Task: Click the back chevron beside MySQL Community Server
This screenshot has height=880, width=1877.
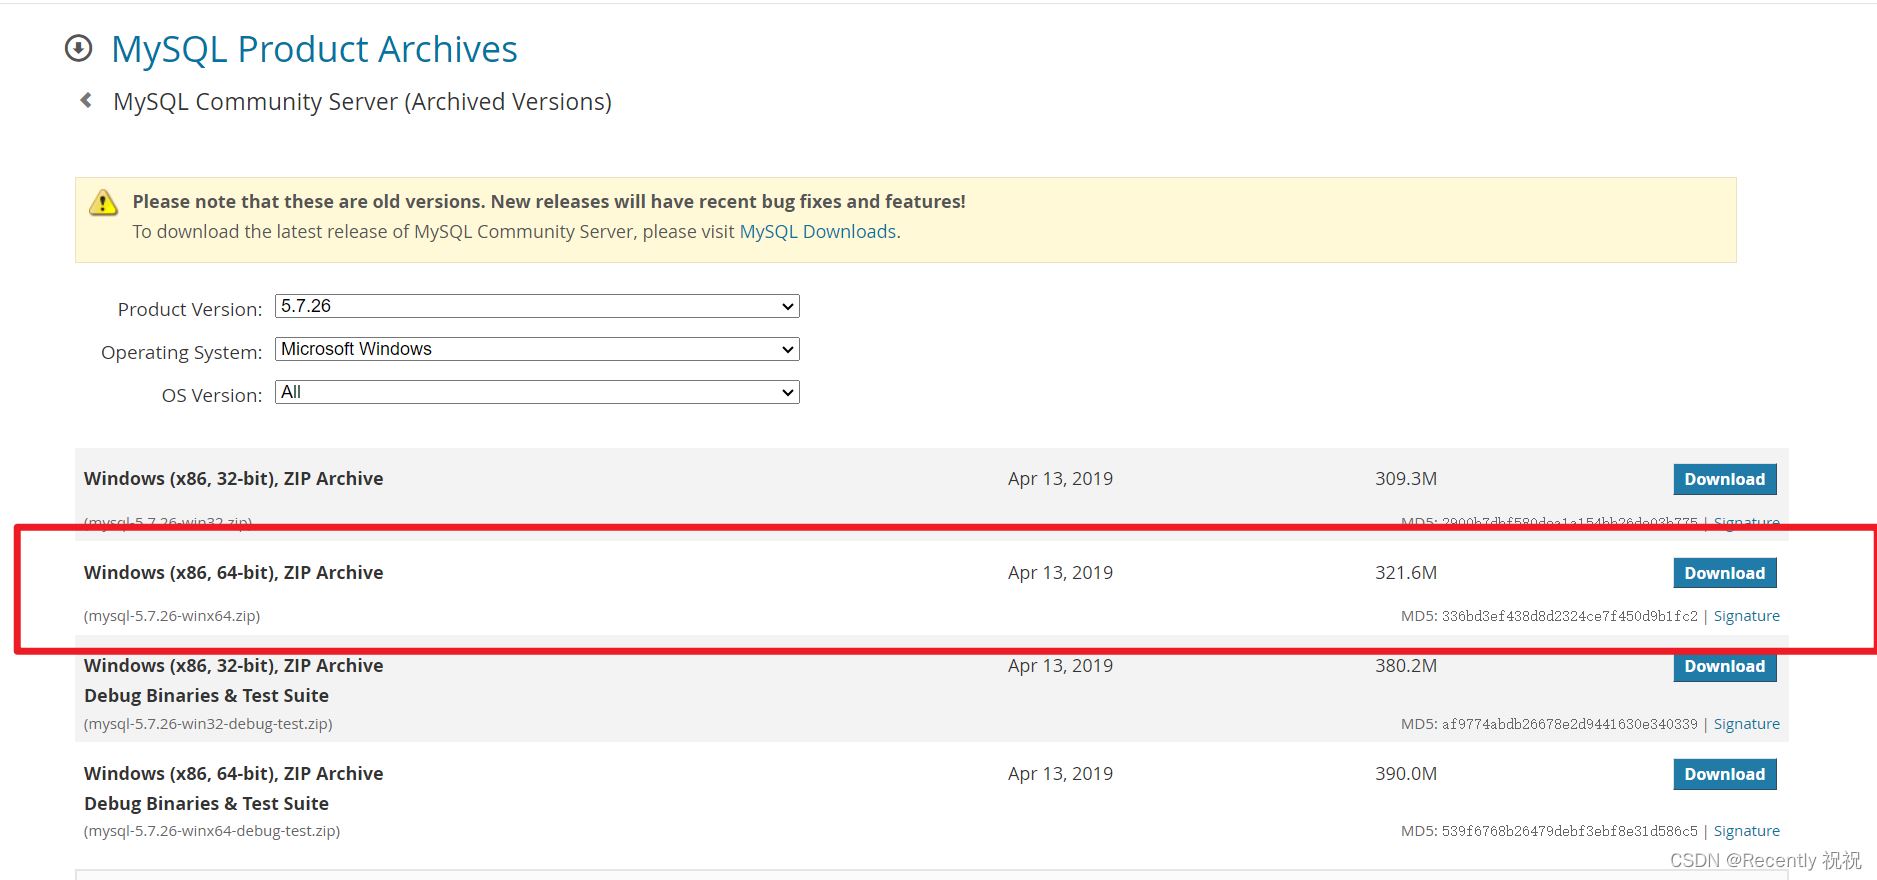Action: point(86,100)
